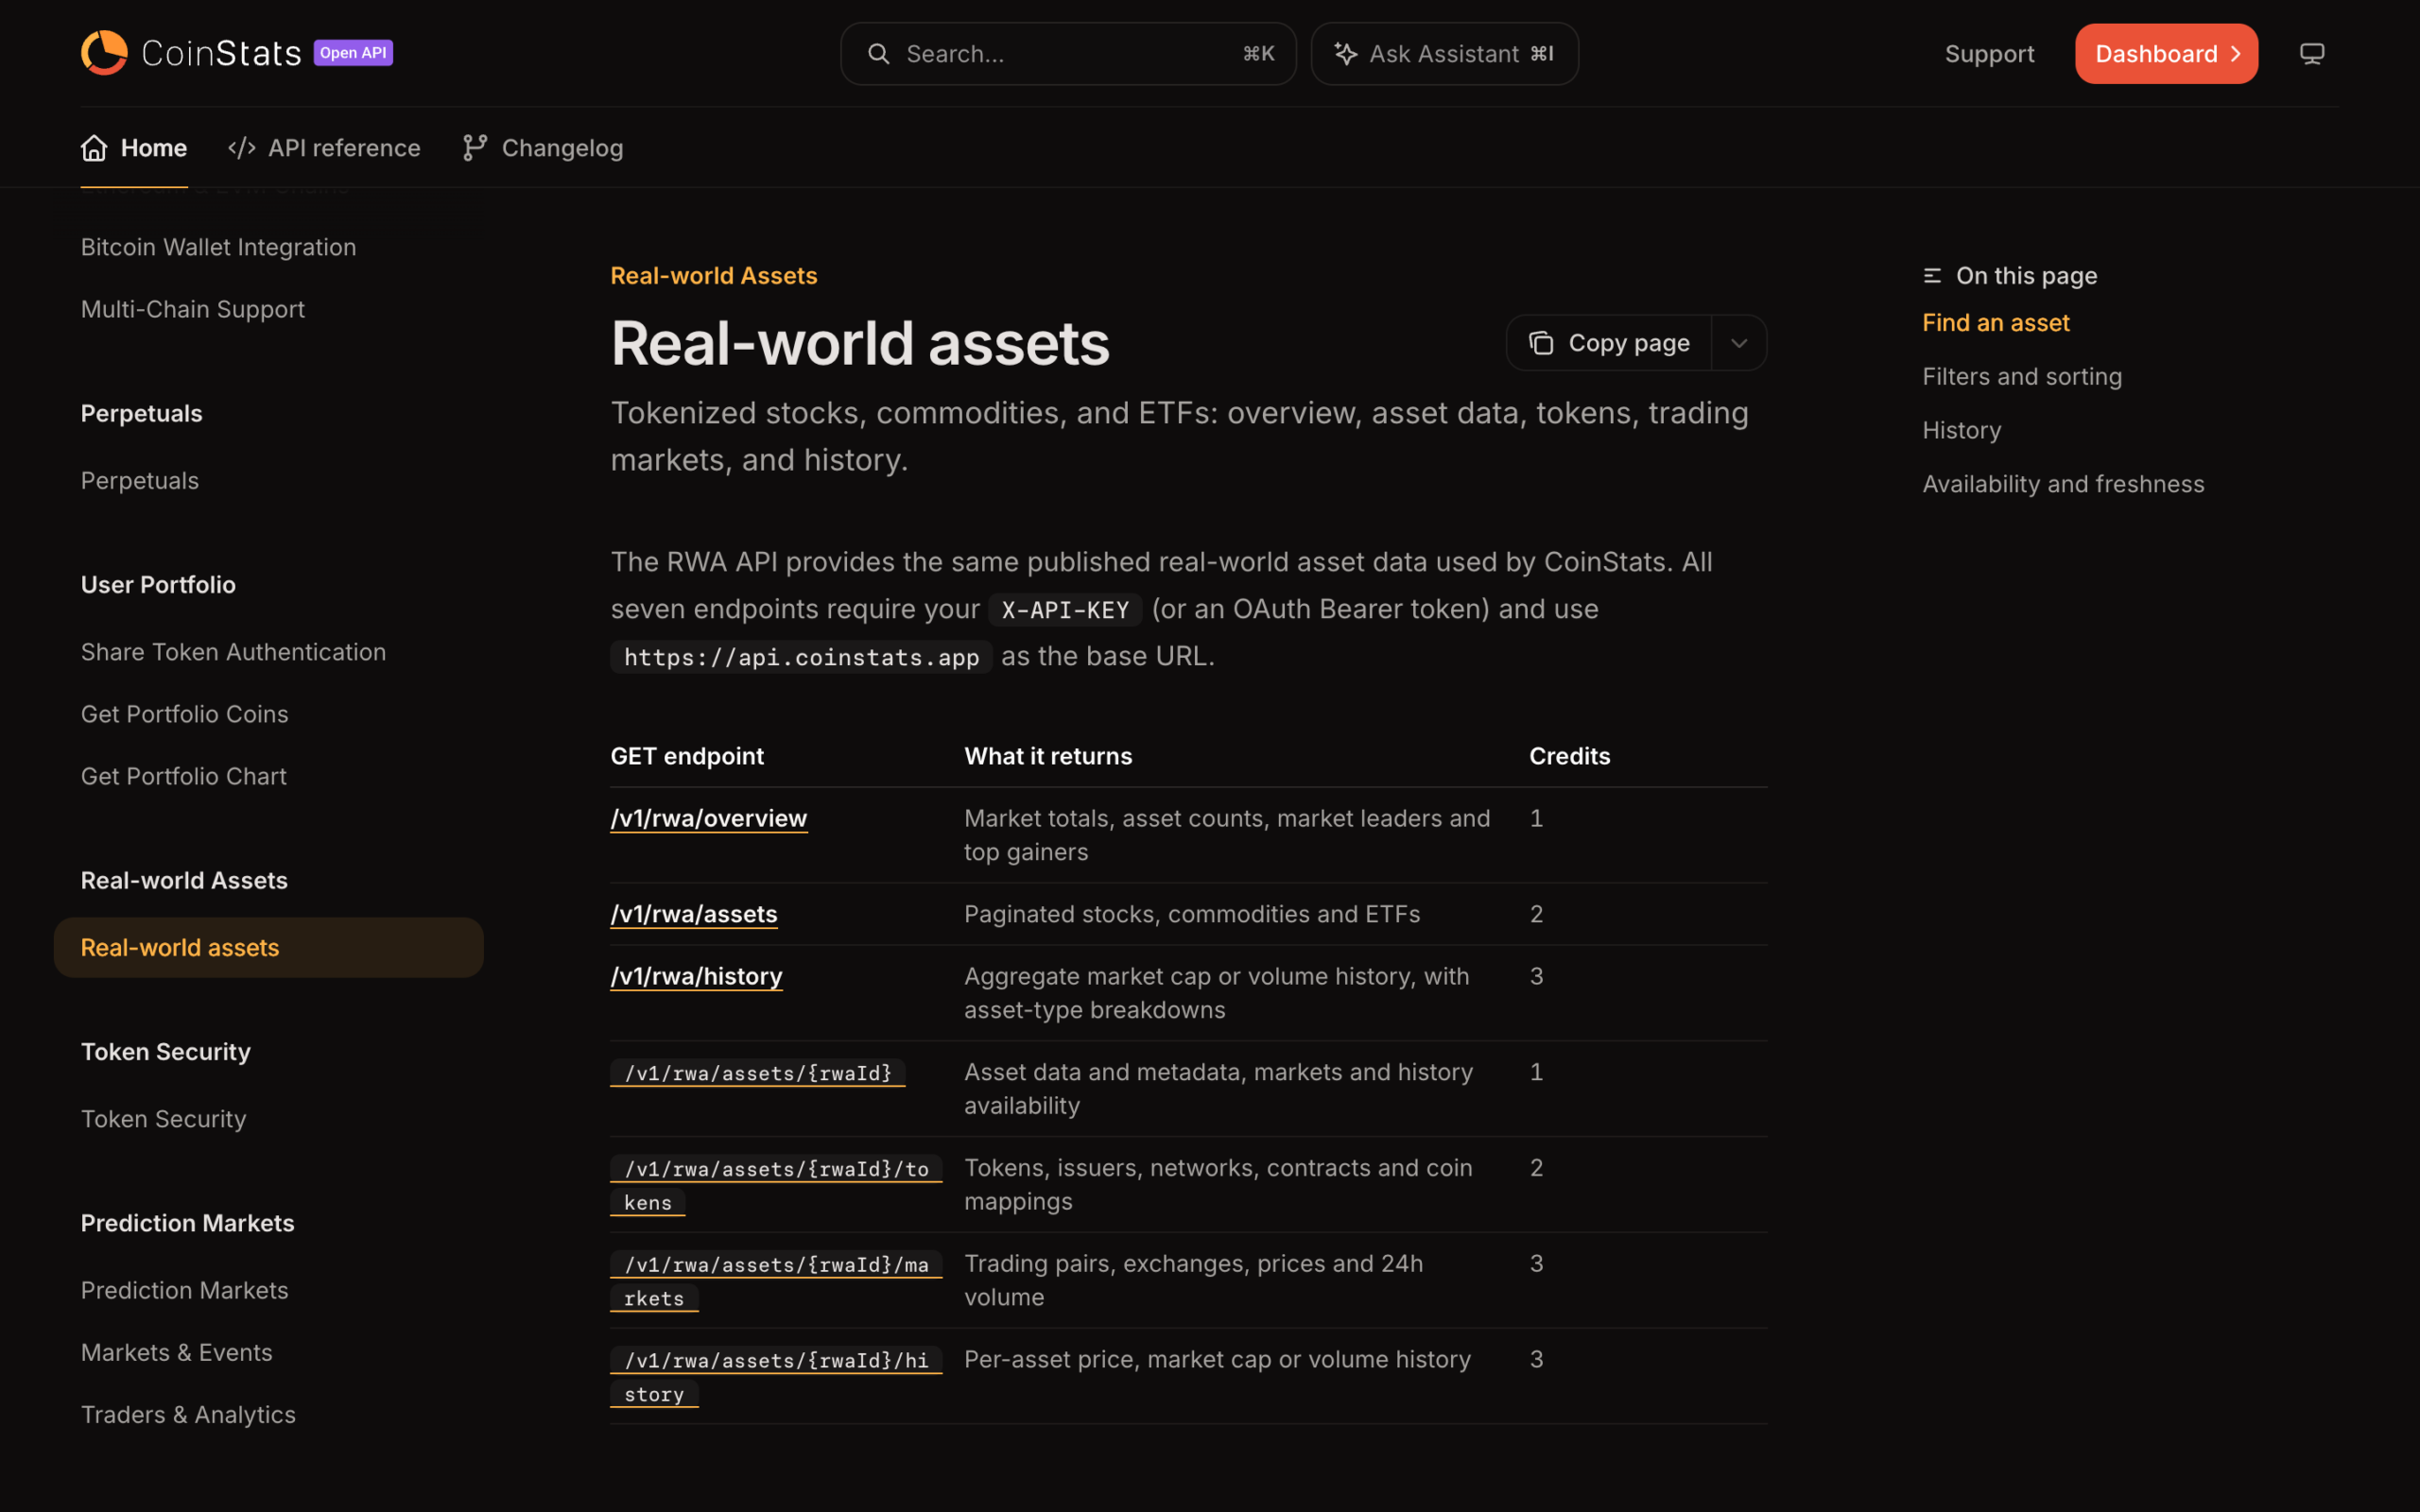Viewport: 2420px width, 1512px height.
Task: Toggle the theme monitor icon
Action: click(x=2311, y=54)
